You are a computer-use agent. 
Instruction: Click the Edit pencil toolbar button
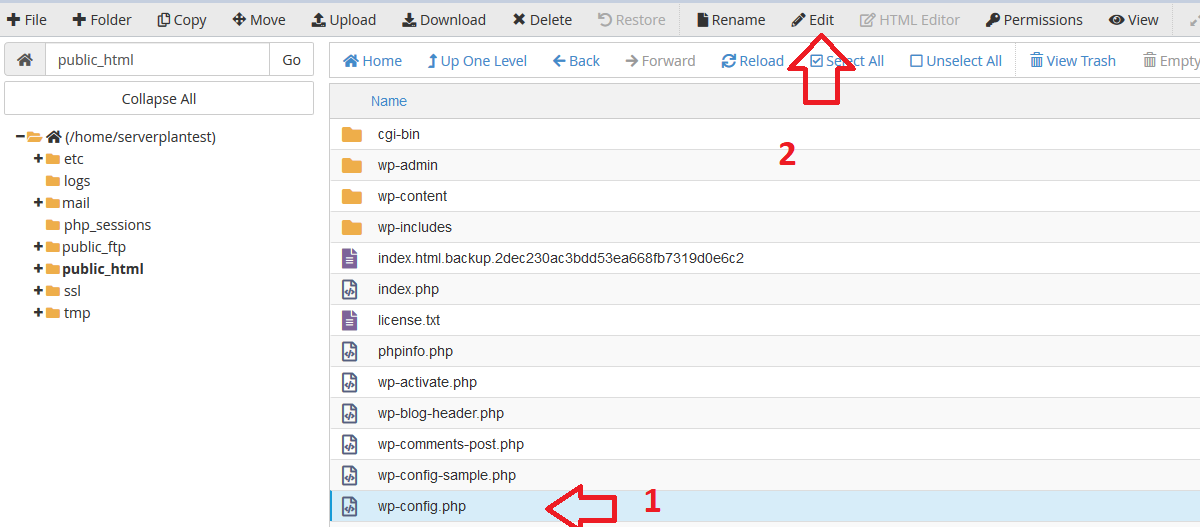(x=812, y=20)
